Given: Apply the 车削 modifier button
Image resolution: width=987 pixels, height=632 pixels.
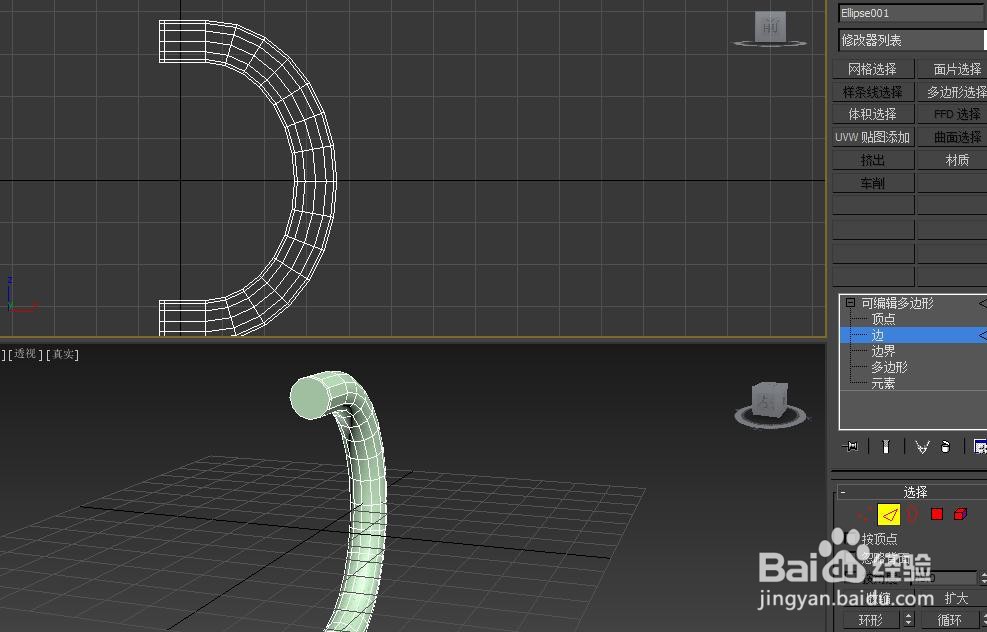Looking at the screenshot, I should point(873,183).
